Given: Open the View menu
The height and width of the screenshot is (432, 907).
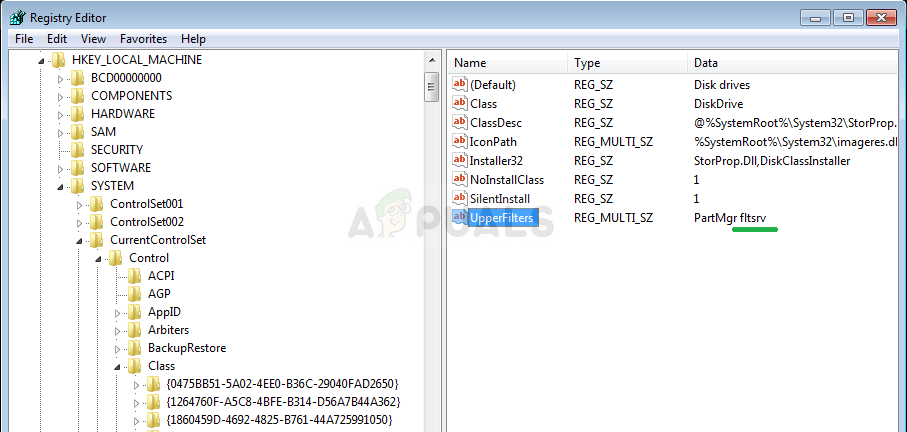Looking at the screenshot, I should (x=93, y=39).
